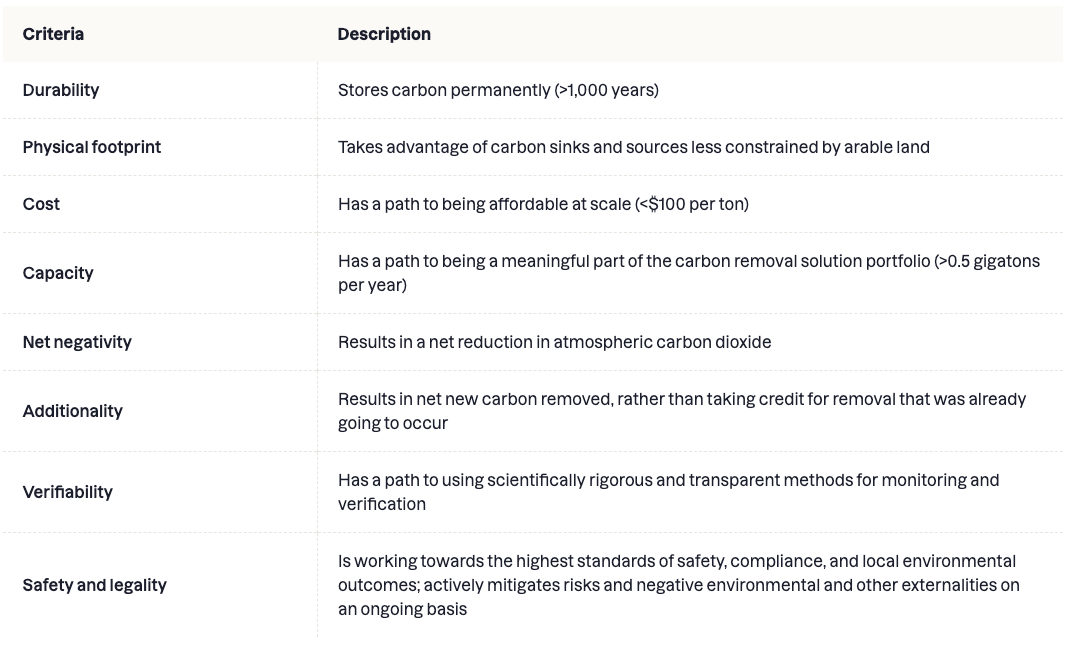The width and height of the screenshot is (1072, 656).
Task: Select the 'an ongoing basis' text line
Action: pos(402,610)
